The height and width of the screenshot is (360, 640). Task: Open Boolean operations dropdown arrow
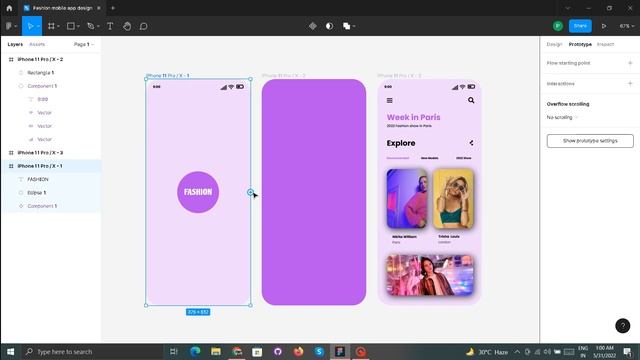click(354, 26)
